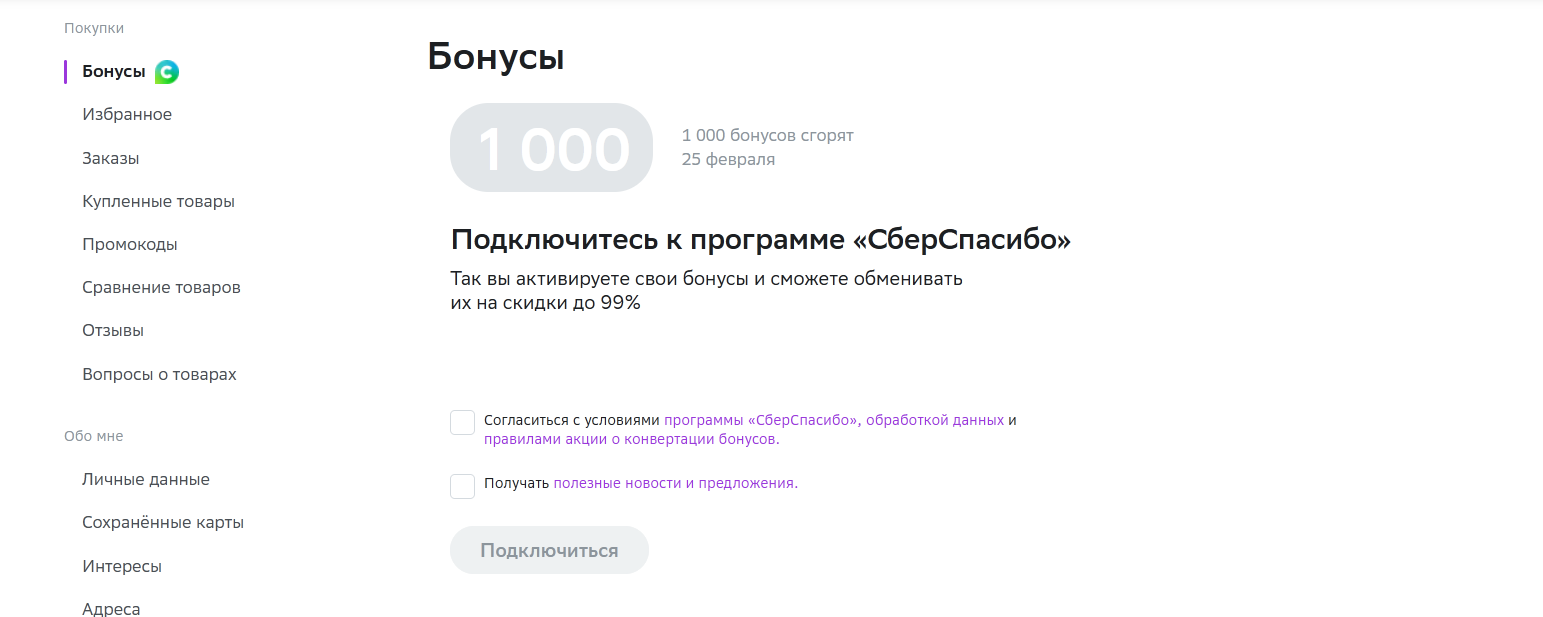Screen dimensions: 1543x617
Task: Open Бонусы in the sidebar
Action: point(114,72)
